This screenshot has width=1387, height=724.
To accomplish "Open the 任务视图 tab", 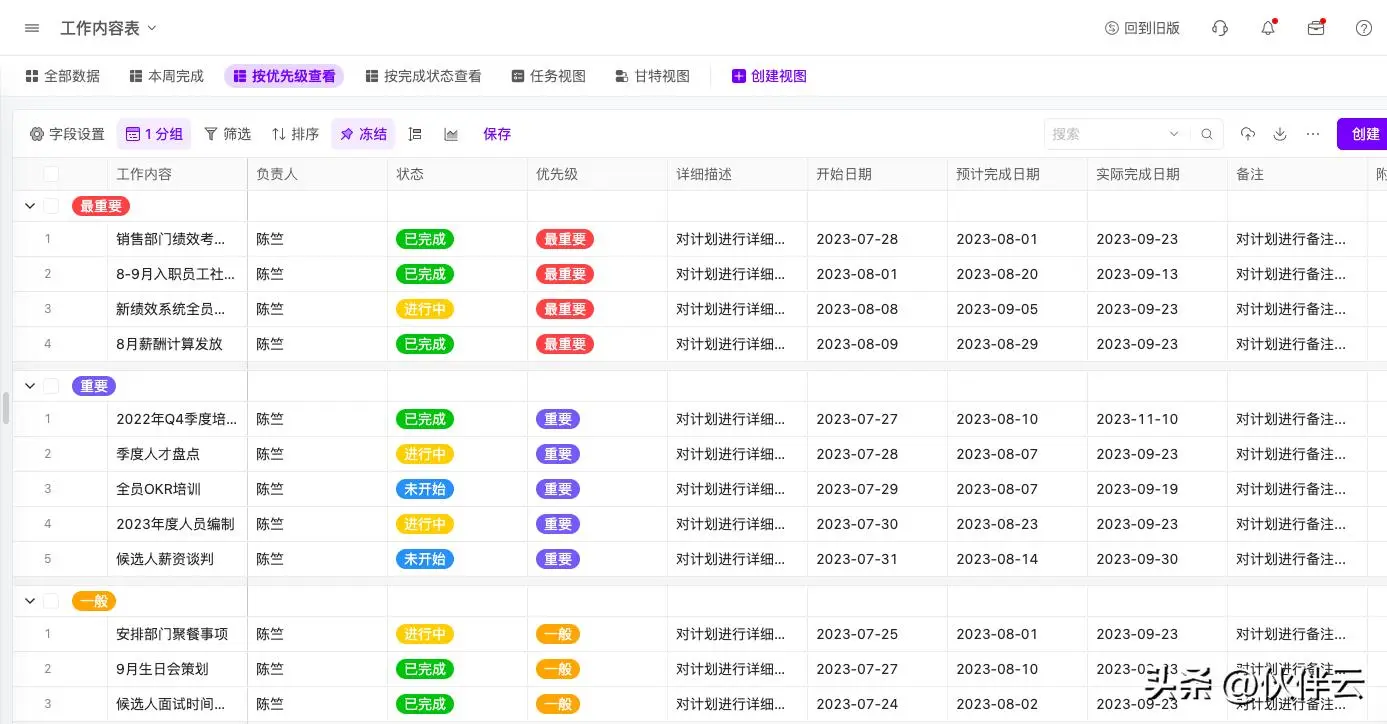I will [x=548, y=76].
